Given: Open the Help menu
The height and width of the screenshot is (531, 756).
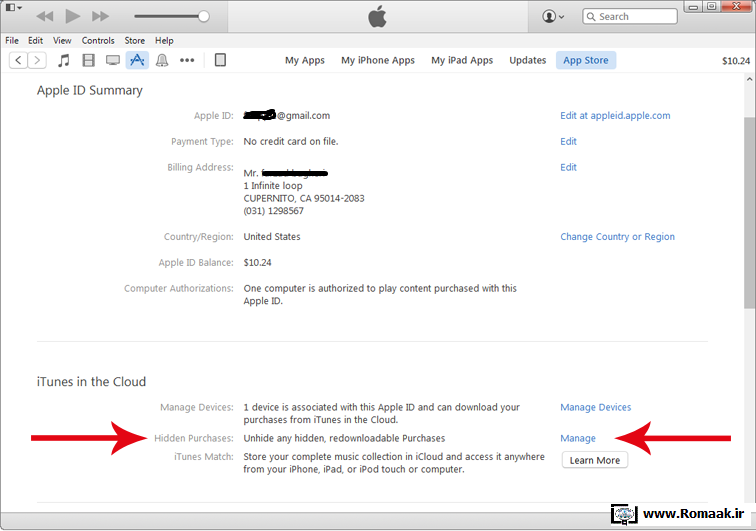Looking at the screenshot, I should tap(164, 41).
